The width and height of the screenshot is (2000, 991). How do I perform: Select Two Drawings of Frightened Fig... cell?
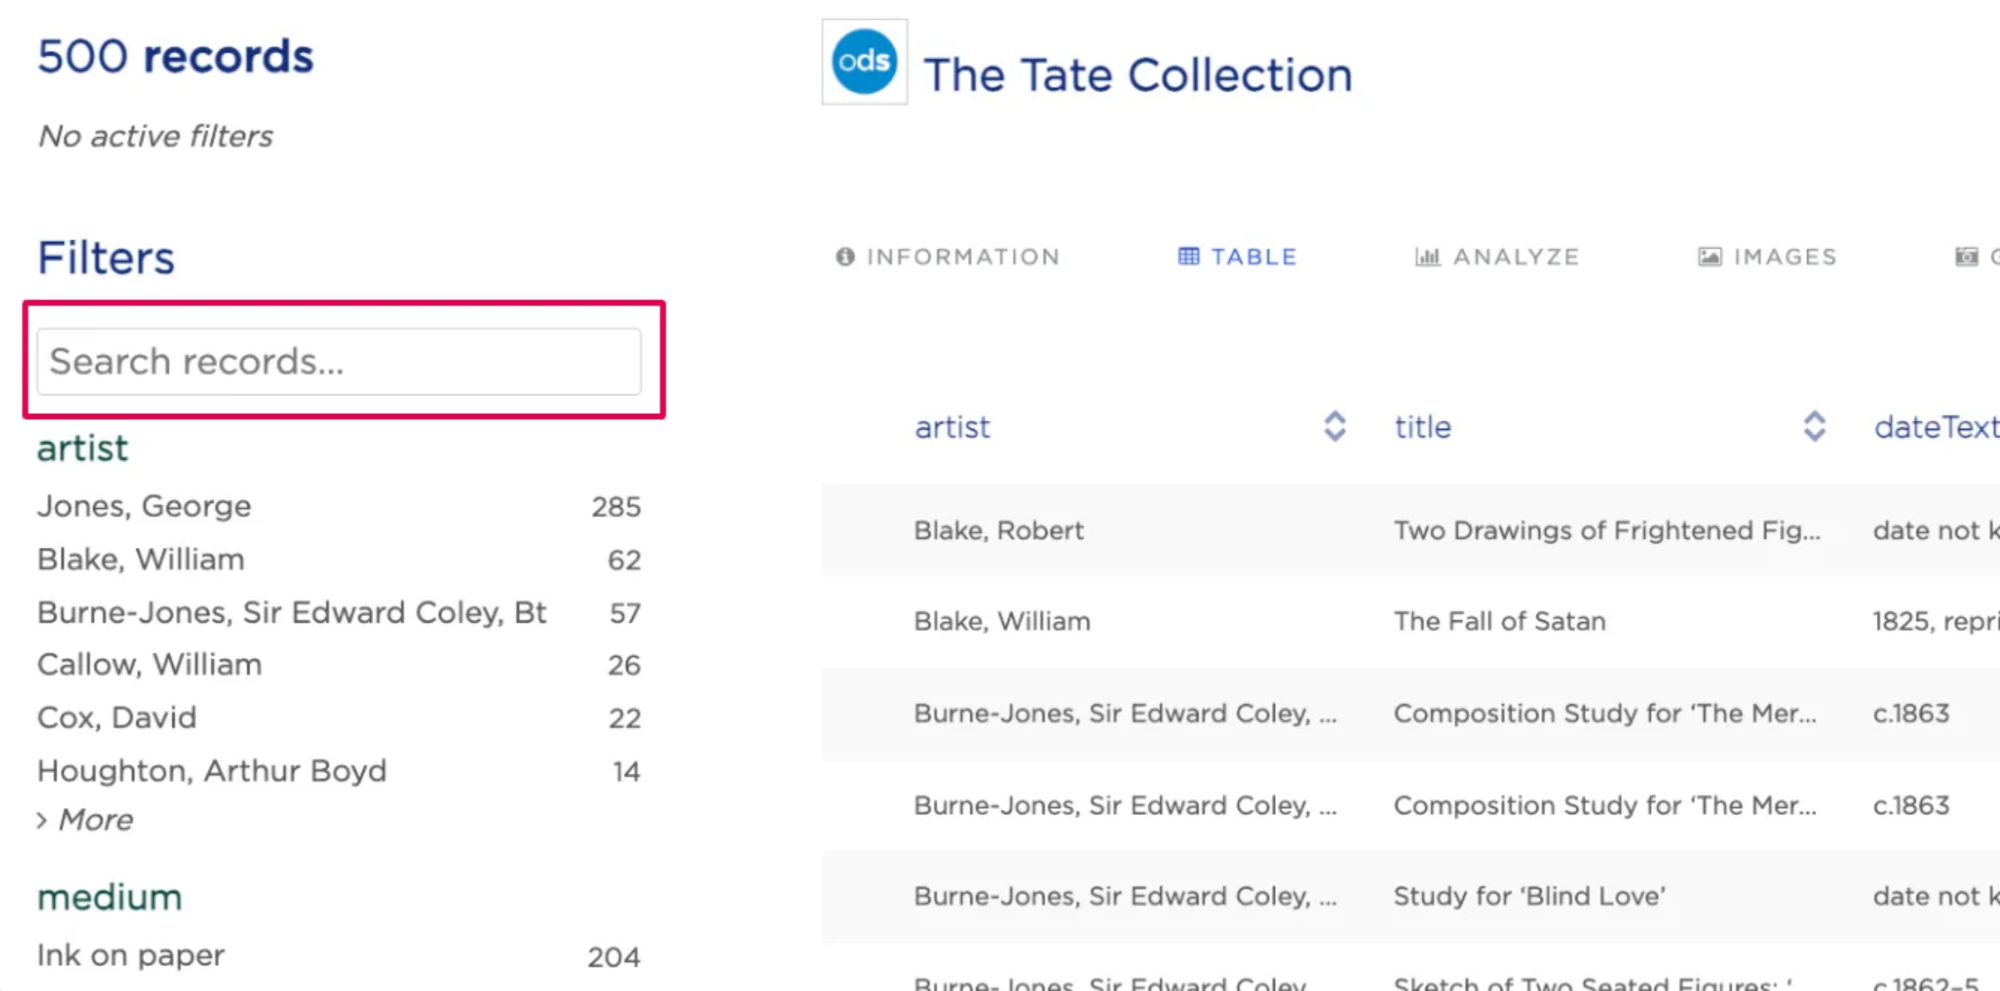pyautogui.click(x=1607, y=530)
